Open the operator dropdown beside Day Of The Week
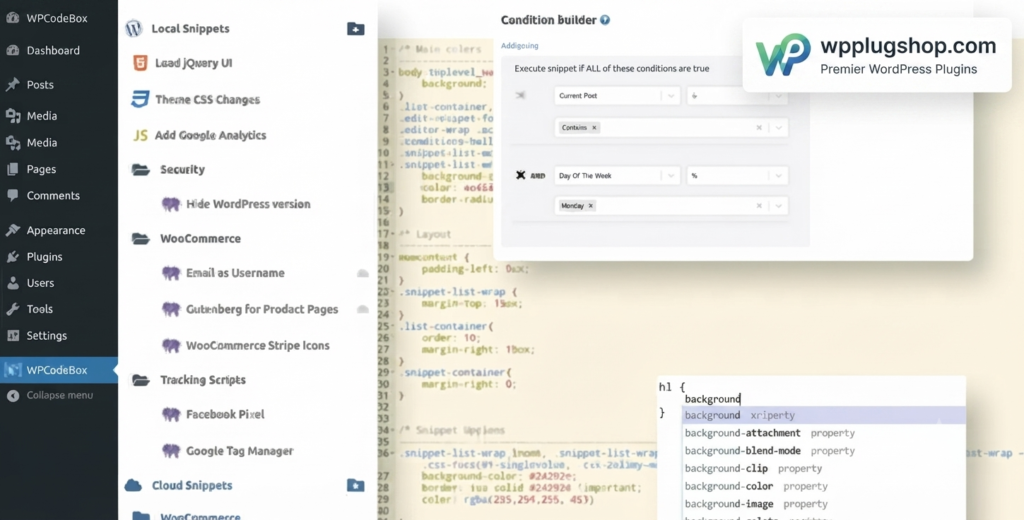 click(x=737, y=175)
